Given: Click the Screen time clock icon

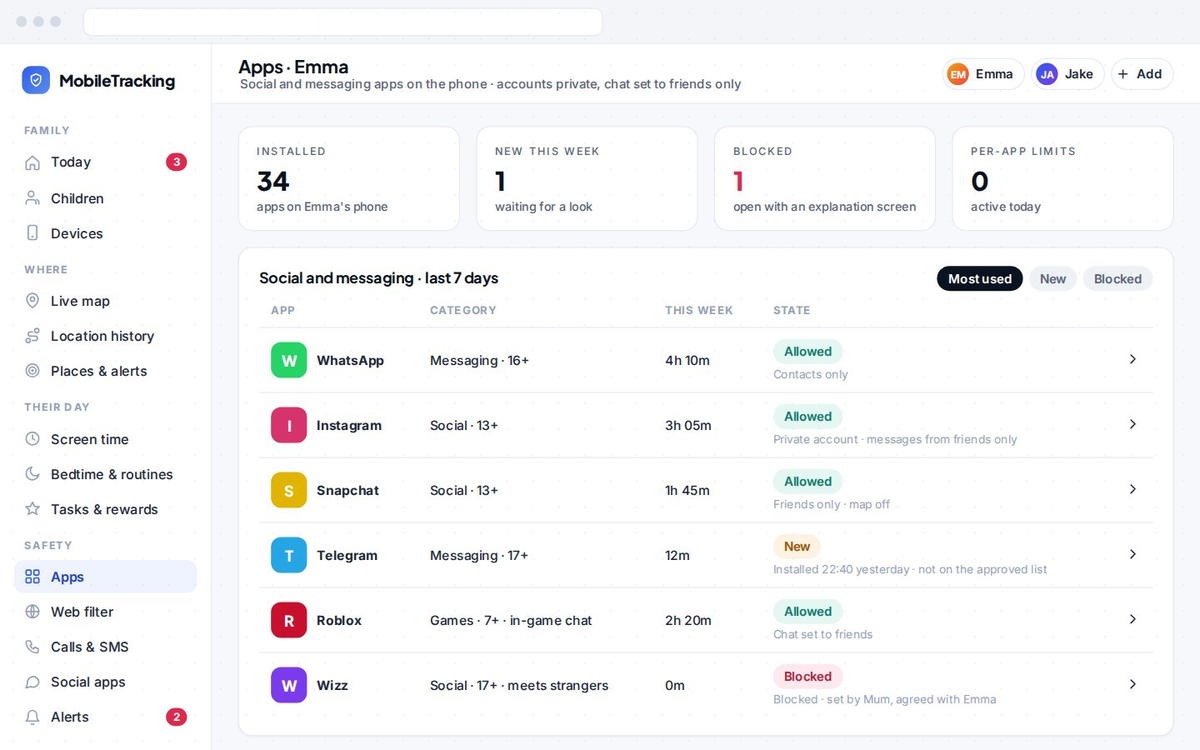Looking at the screenshot, I should 32,439.
